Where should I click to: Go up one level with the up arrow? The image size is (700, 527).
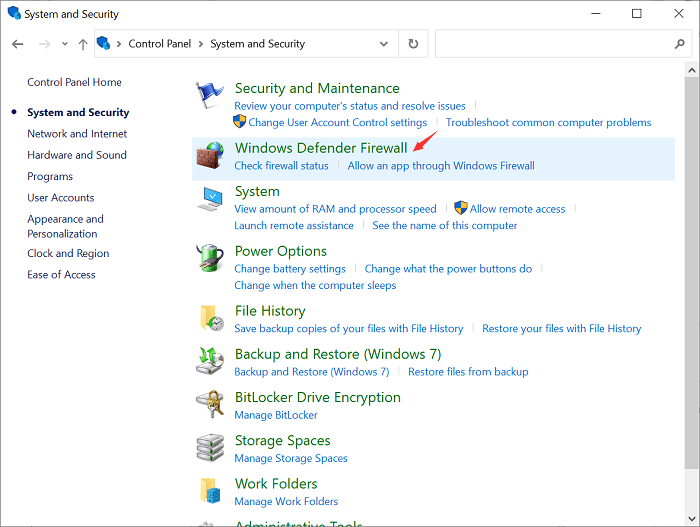point(83,44)
